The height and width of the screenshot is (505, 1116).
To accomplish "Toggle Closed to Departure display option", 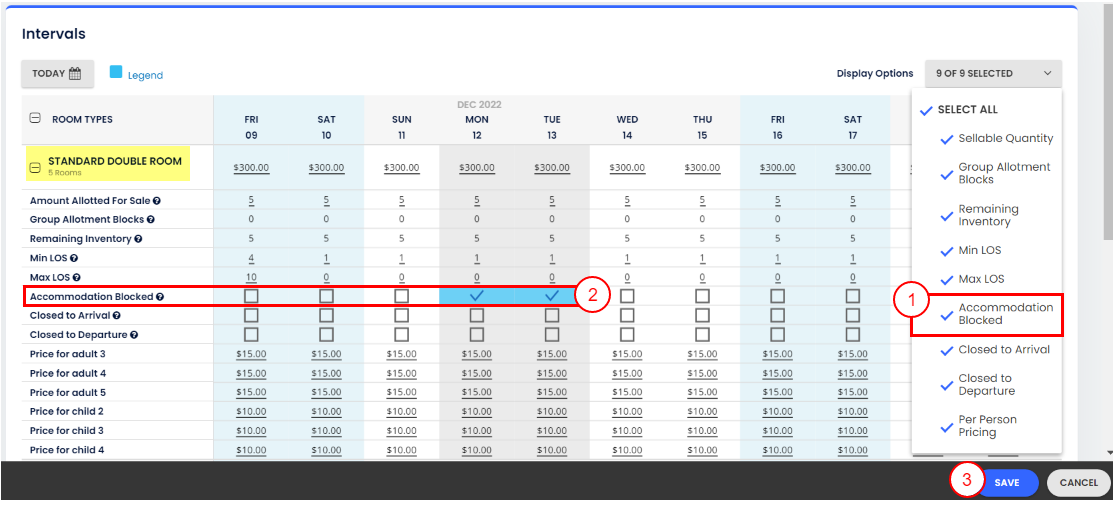I will click(978, 385).
